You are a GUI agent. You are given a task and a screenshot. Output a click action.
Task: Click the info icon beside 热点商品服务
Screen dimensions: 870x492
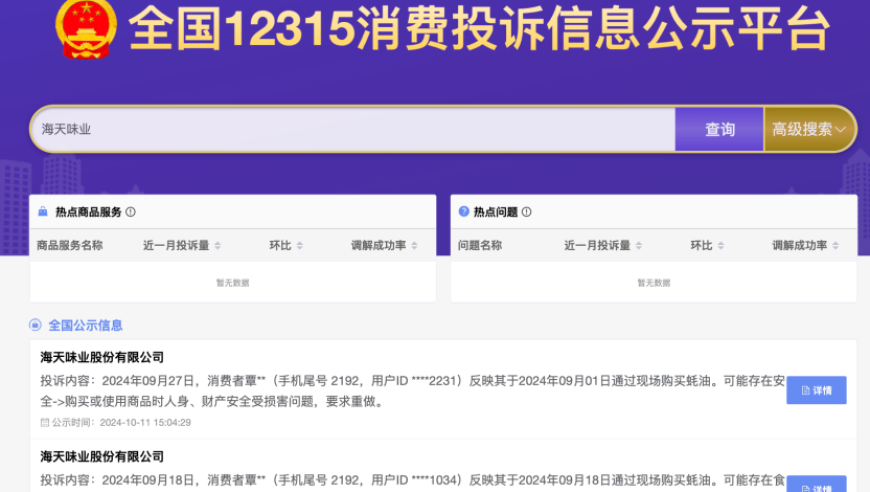pos(130,212)
